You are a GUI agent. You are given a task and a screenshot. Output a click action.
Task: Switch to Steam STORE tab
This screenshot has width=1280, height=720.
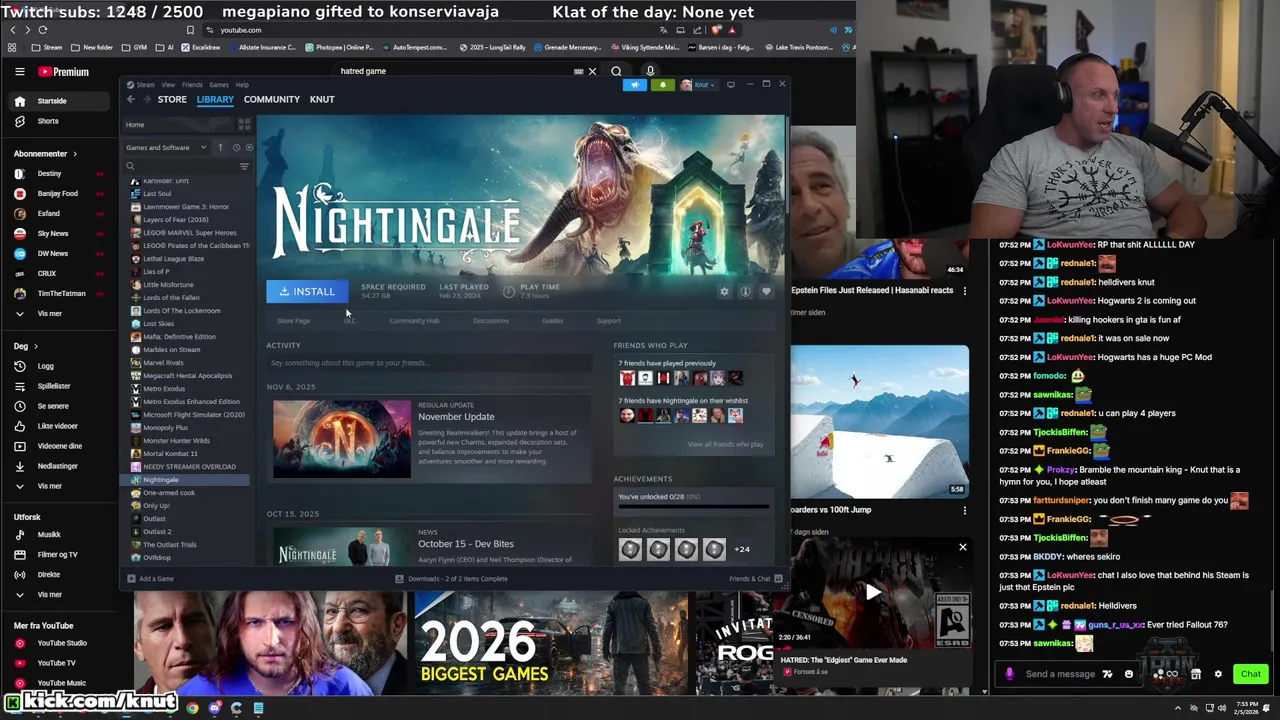(x=172, y=99)
